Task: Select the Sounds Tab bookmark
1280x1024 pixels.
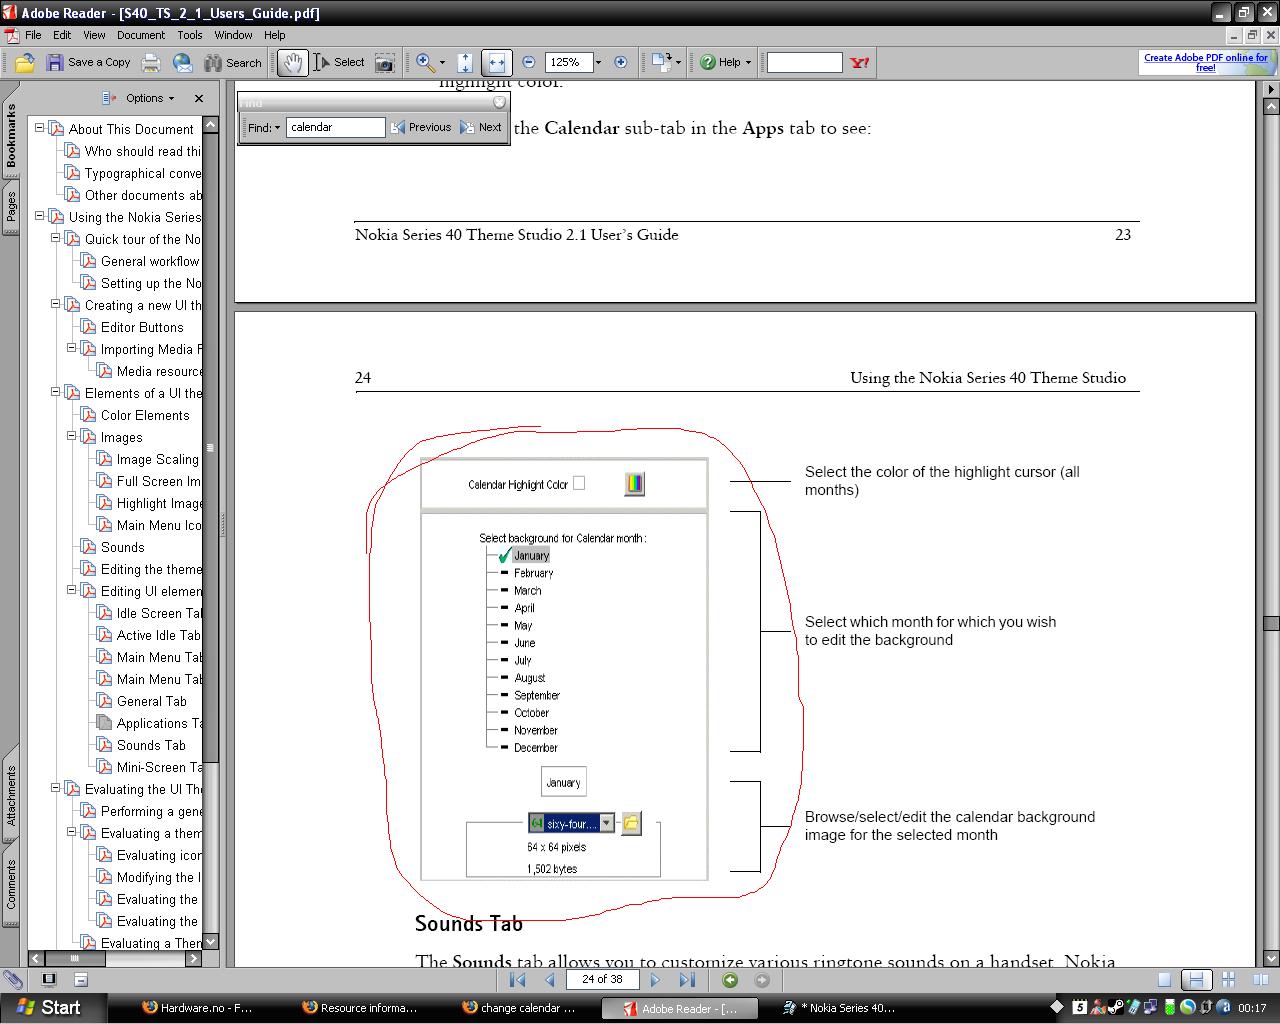Action: pos(150,745)
